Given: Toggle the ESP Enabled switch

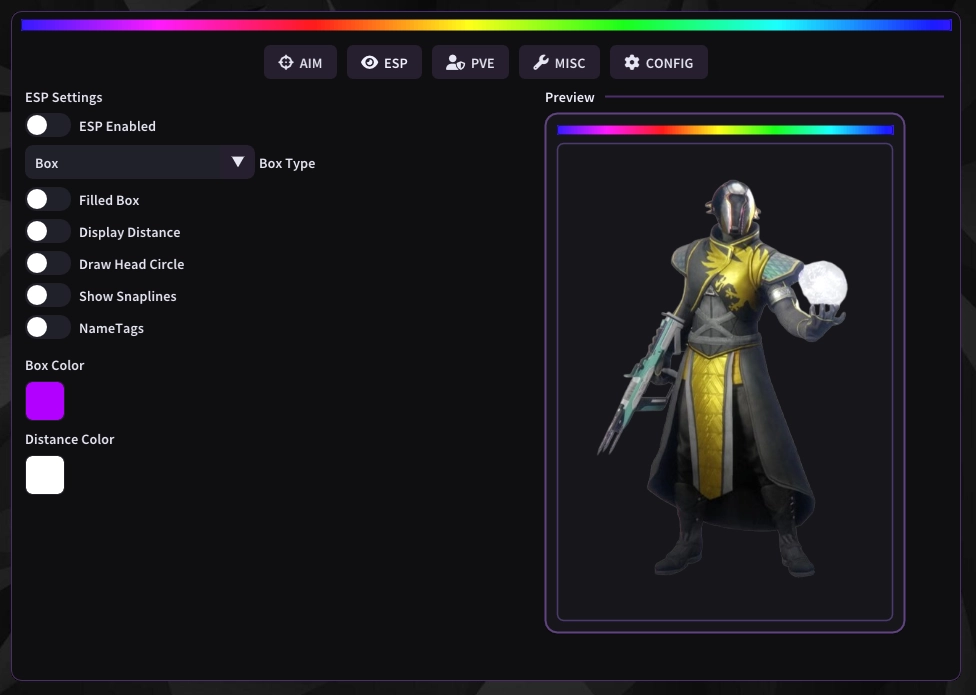Looking at the screenshot, I should coord(47,125).
